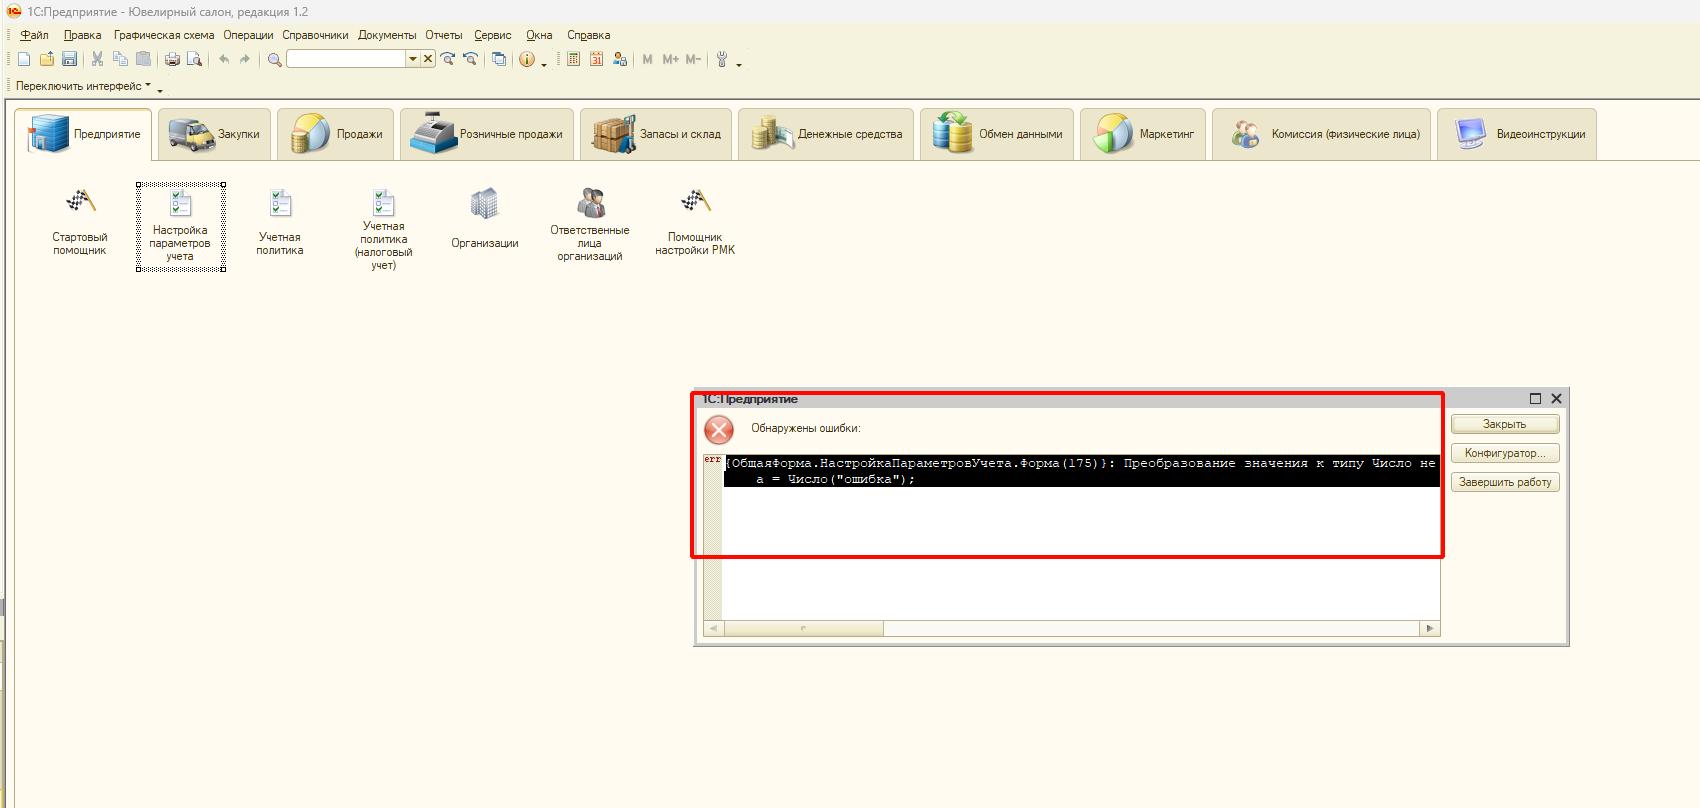This screenshot has width=1700, height=808.
Task: Click the window list toolbar icon
Action: [x=498, y=59]
